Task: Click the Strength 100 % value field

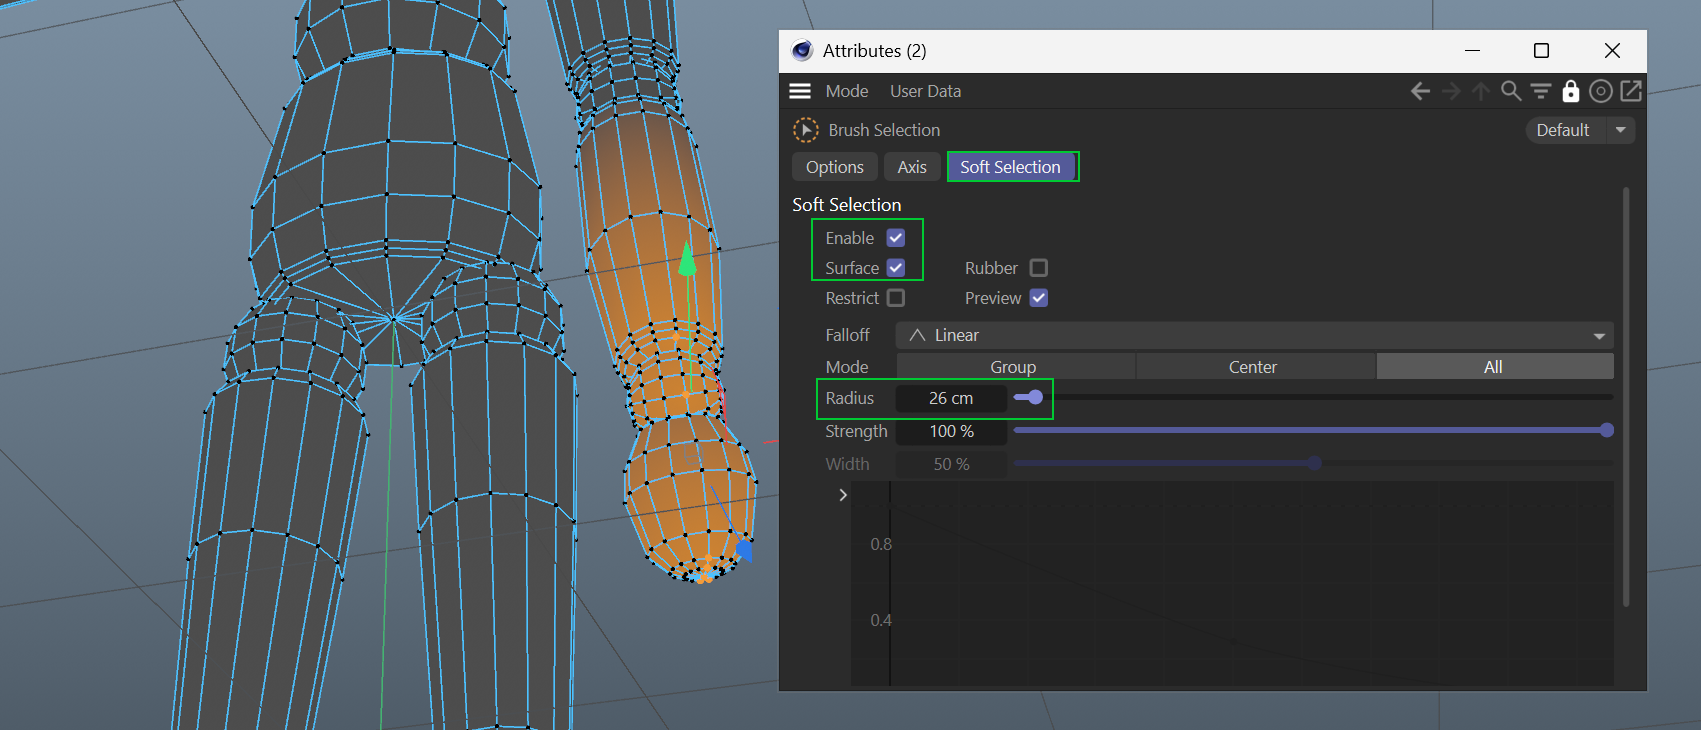Action: point(951,431)
